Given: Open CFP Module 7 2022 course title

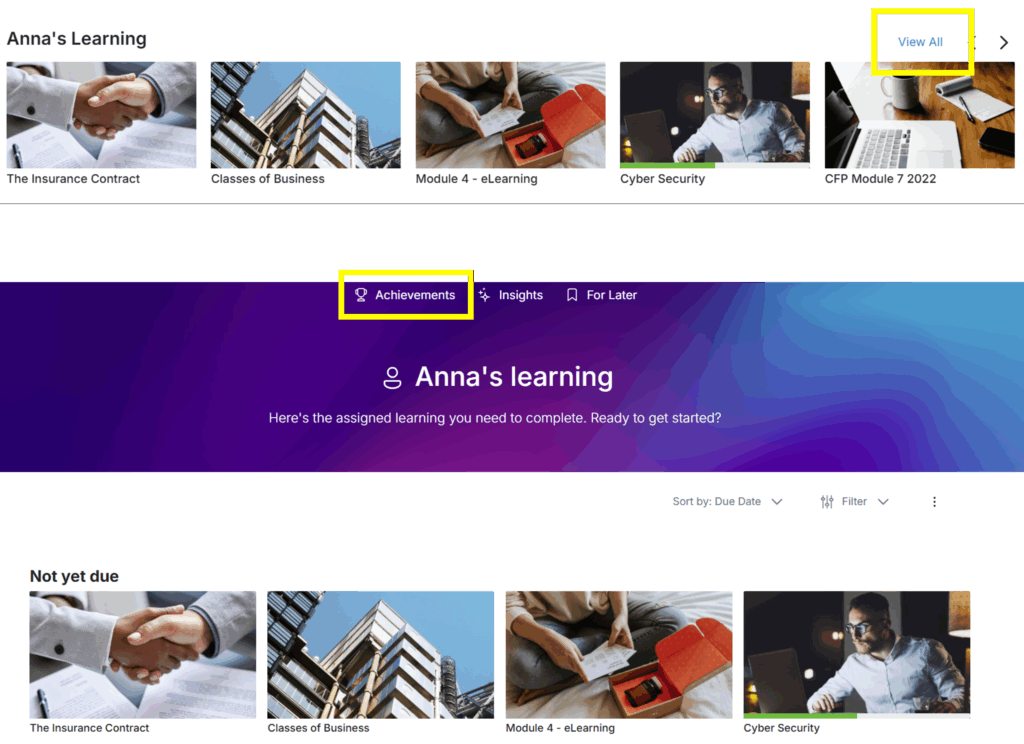Looking at the screenshot, I should pyautogui.click(x=880, y=179).
